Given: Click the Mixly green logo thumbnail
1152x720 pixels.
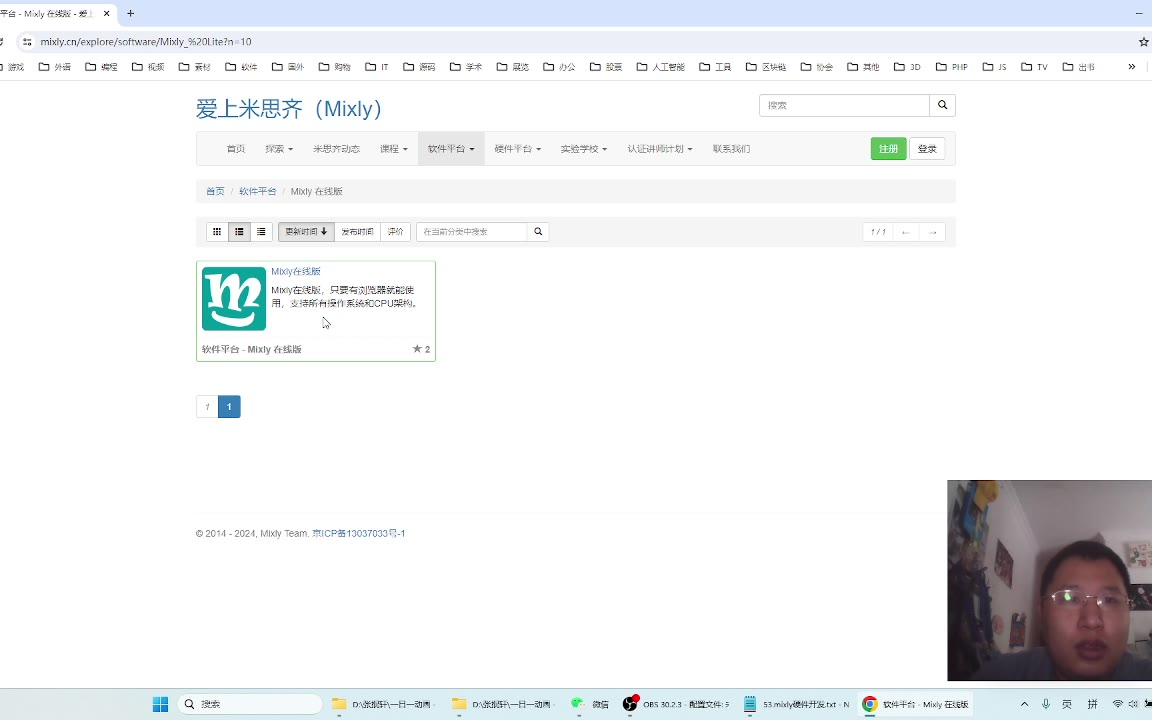Looking at the screenshot, I should point(234,298).
